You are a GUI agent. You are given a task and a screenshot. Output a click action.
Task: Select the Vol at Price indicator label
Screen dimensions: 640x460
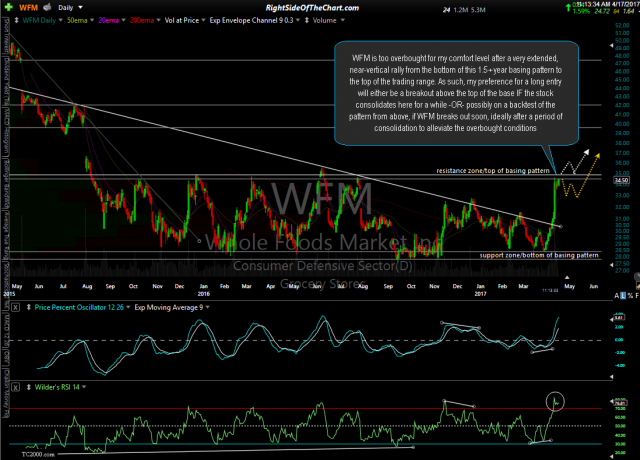point(182,20)
